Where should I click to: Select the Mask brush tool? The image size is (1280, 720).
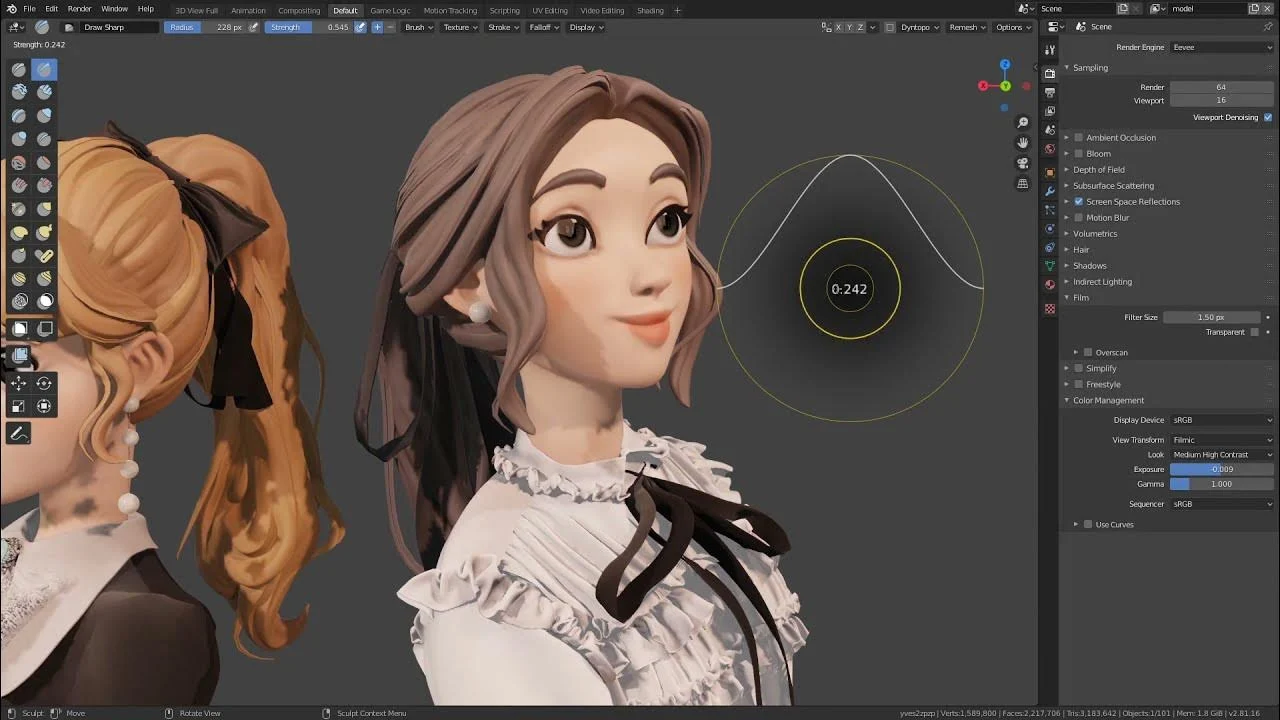[44, 300]
